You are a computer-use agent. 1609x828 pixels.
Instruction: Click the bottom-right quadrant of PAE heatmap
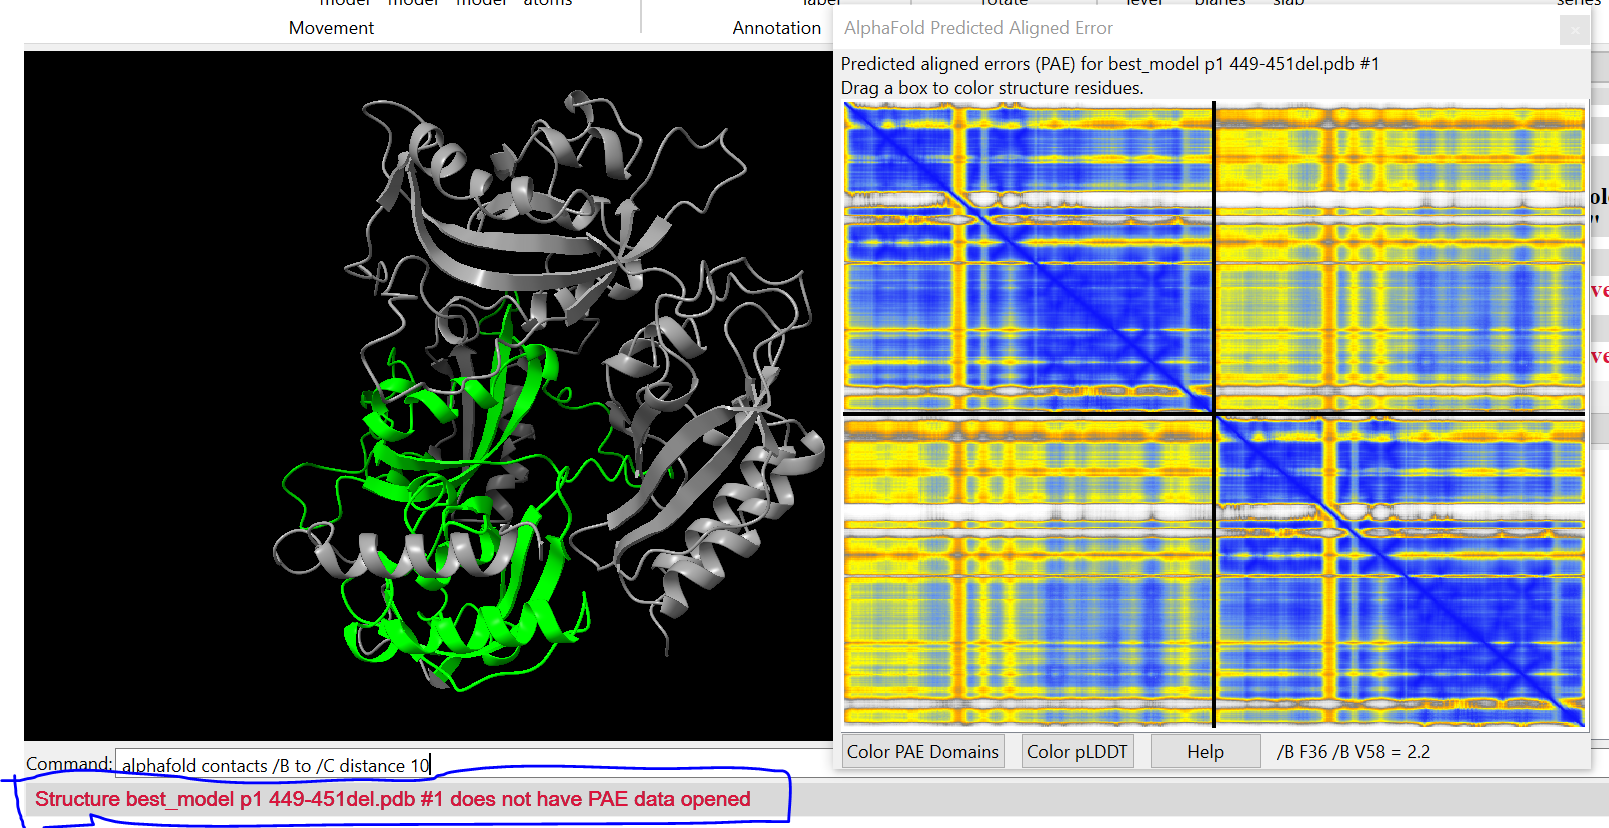point(1400,570)
